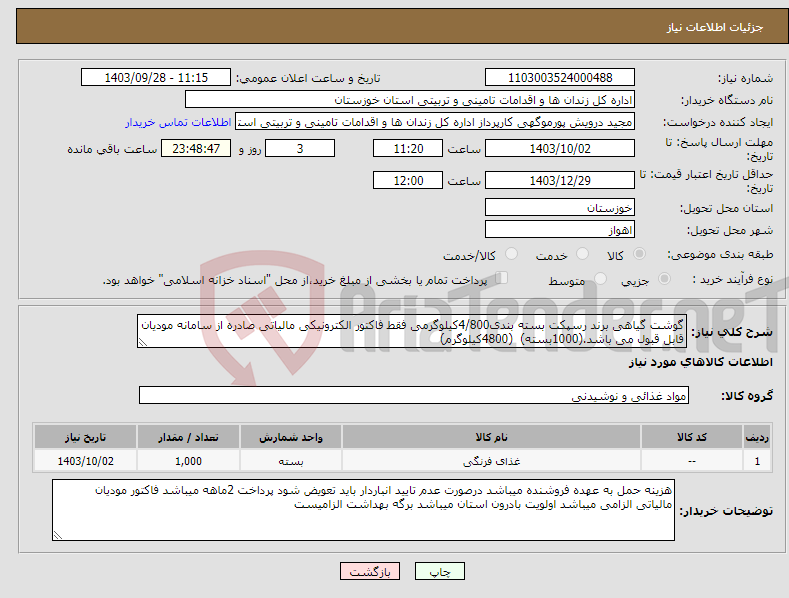
Task: Click the واحد شمارش column header
Action: point(291,437)
